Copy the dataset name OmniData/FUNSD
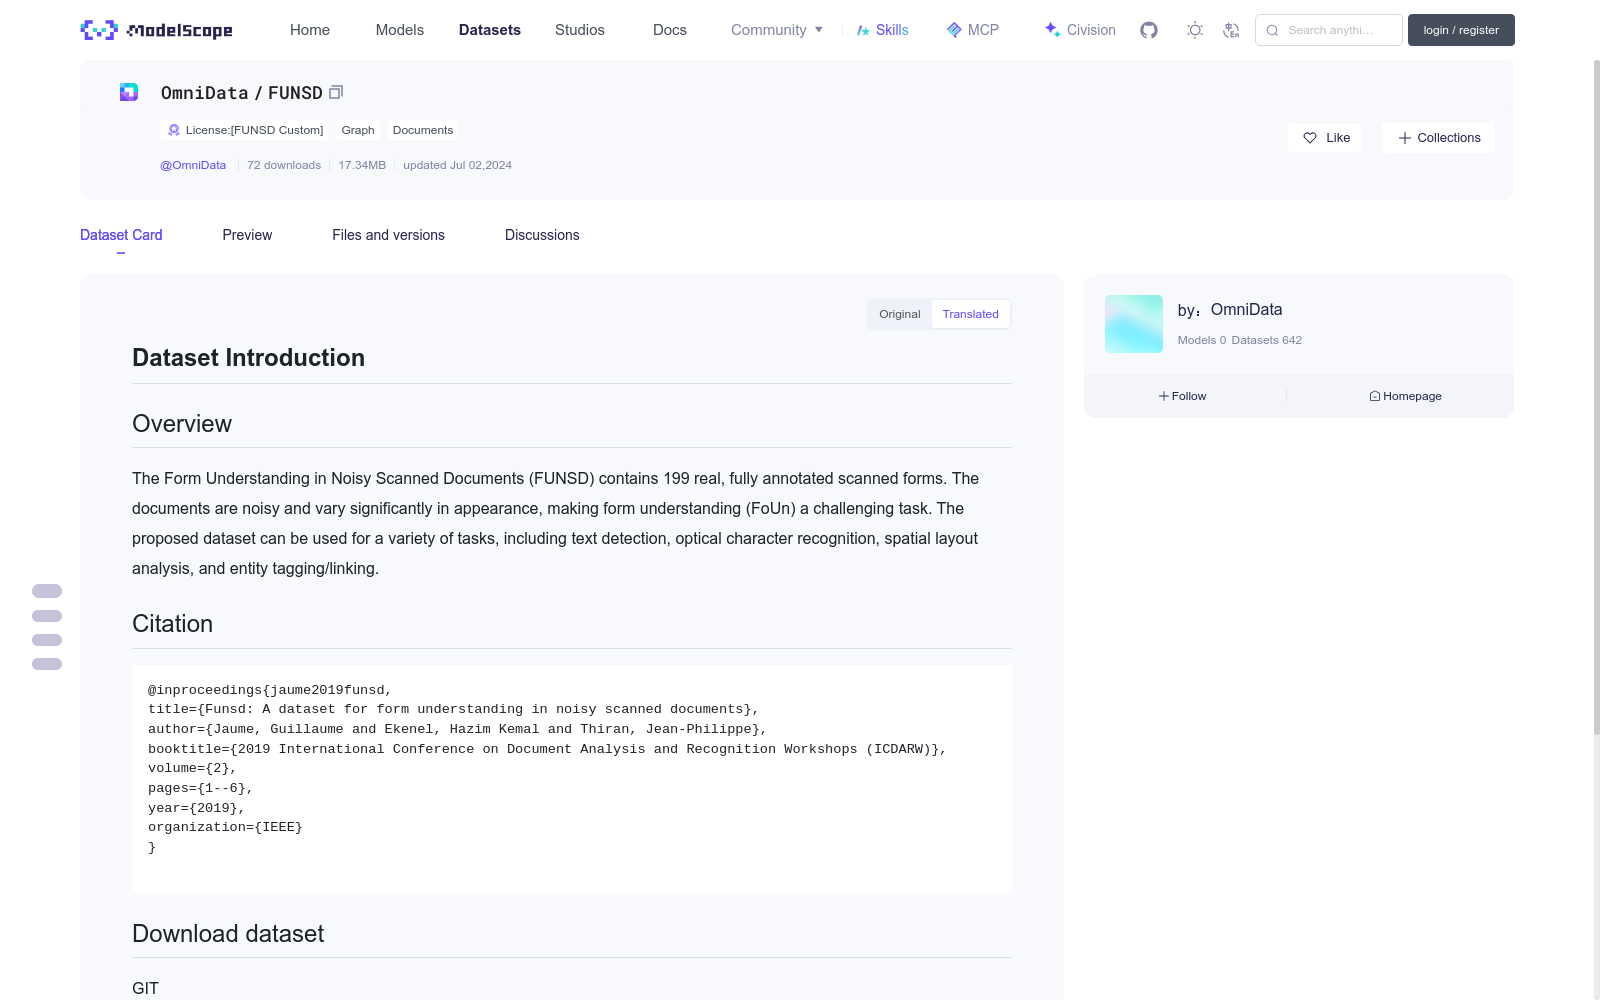1600x1000 pixels. (336, 92)
